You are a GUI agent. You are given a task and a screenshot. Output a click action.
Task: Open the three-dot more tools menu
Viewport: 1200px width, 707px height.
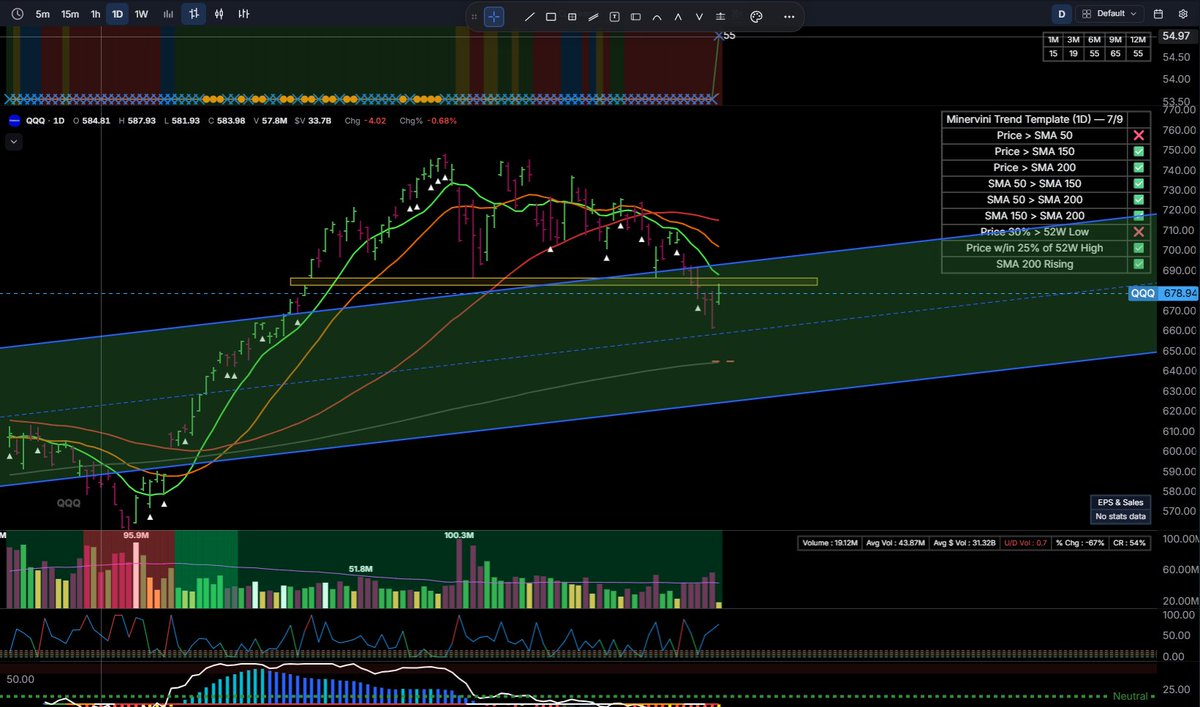(x=789, y=16)
